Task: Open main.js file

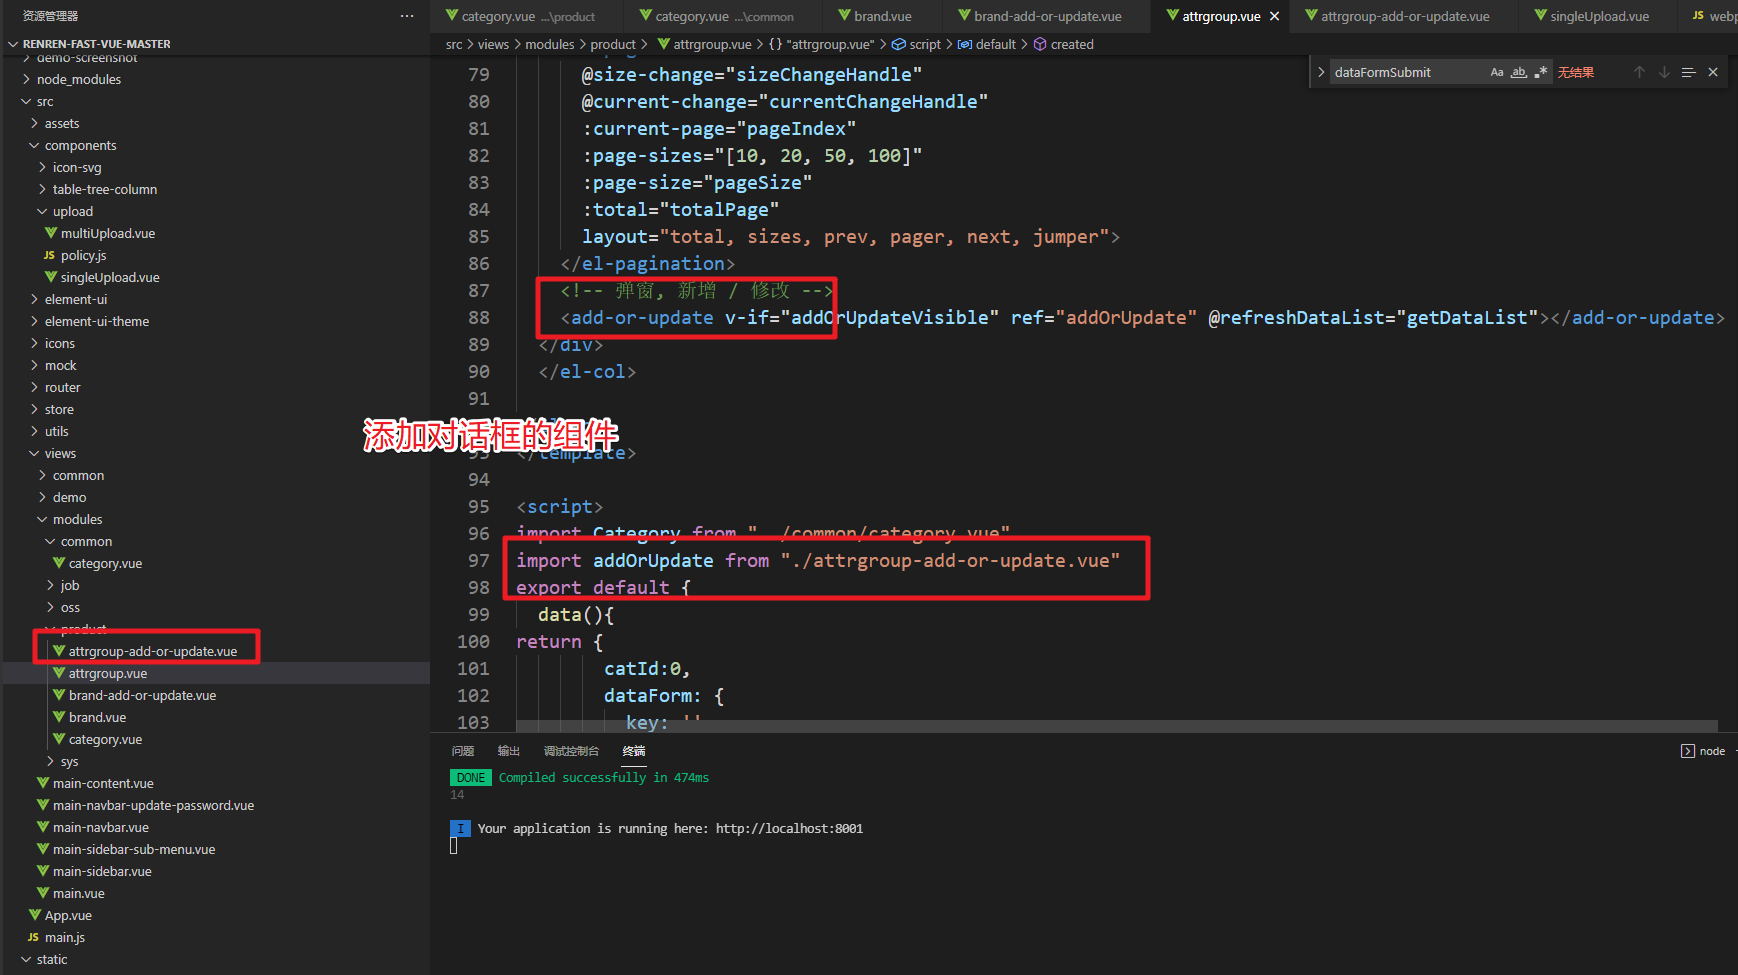Action: click(x=65, y=938)
